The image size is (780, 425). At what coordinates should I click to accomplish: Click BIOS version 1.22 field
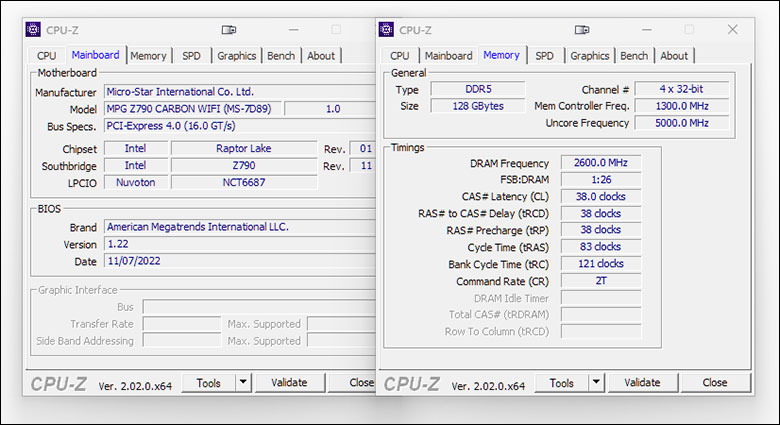(x=240, y=244)
